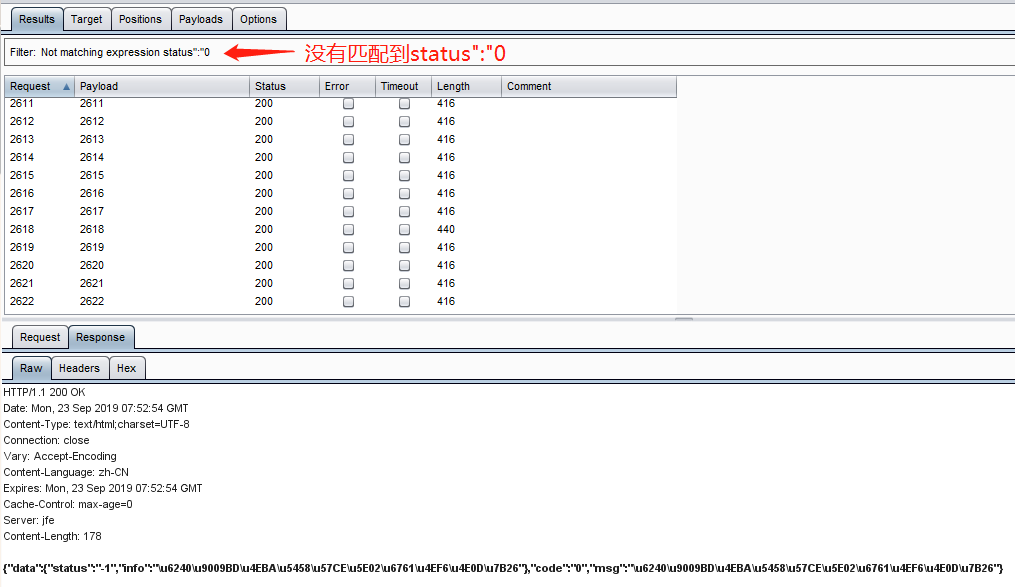Screen dimensions: 1015x587
Task: Click the 'Content-Type: text/html;charset=UTF-8' header
Action: tap(96, 425)
